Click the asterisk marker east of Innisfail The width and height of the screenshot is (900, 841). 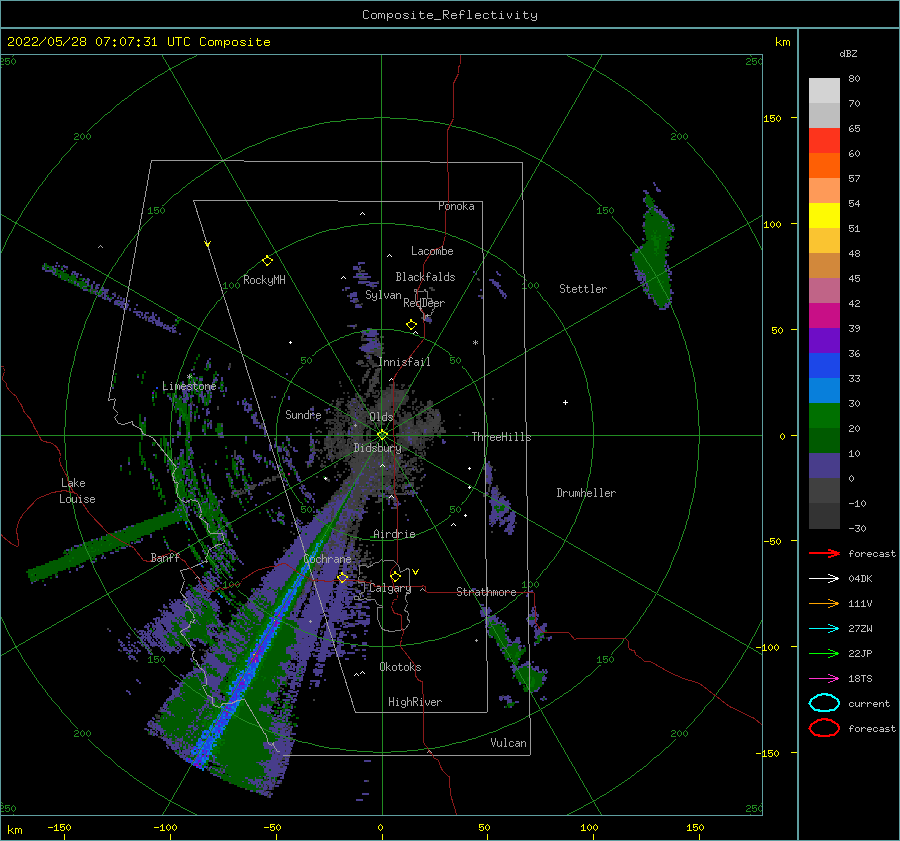475,343
